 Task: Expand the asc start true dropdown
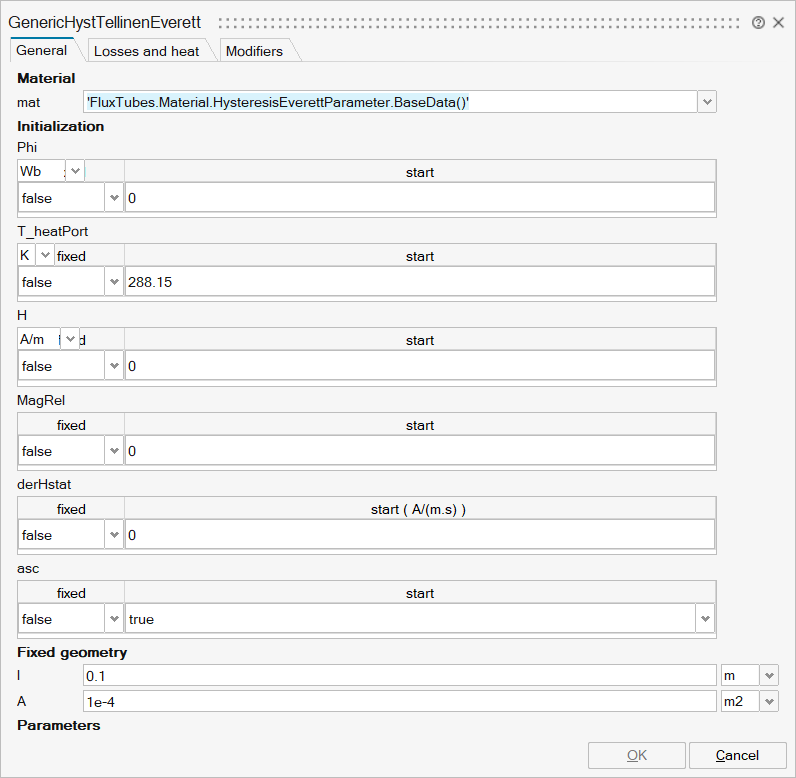coord(705,619)
